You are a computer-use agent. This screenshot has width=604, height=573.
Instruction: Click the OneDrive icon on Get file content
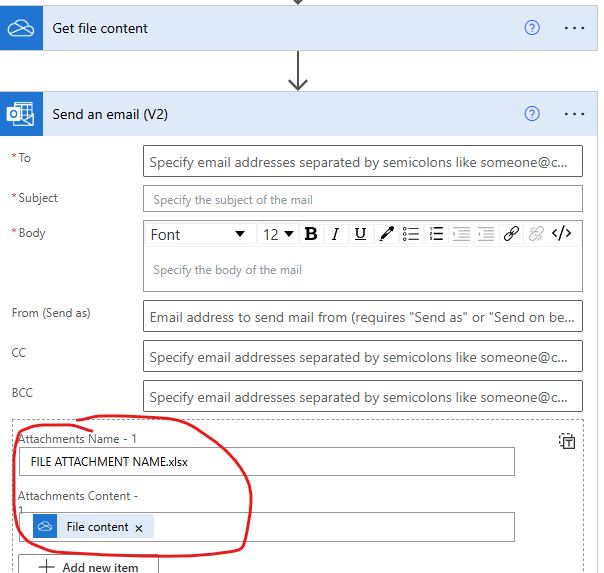[x=21, y=28]
